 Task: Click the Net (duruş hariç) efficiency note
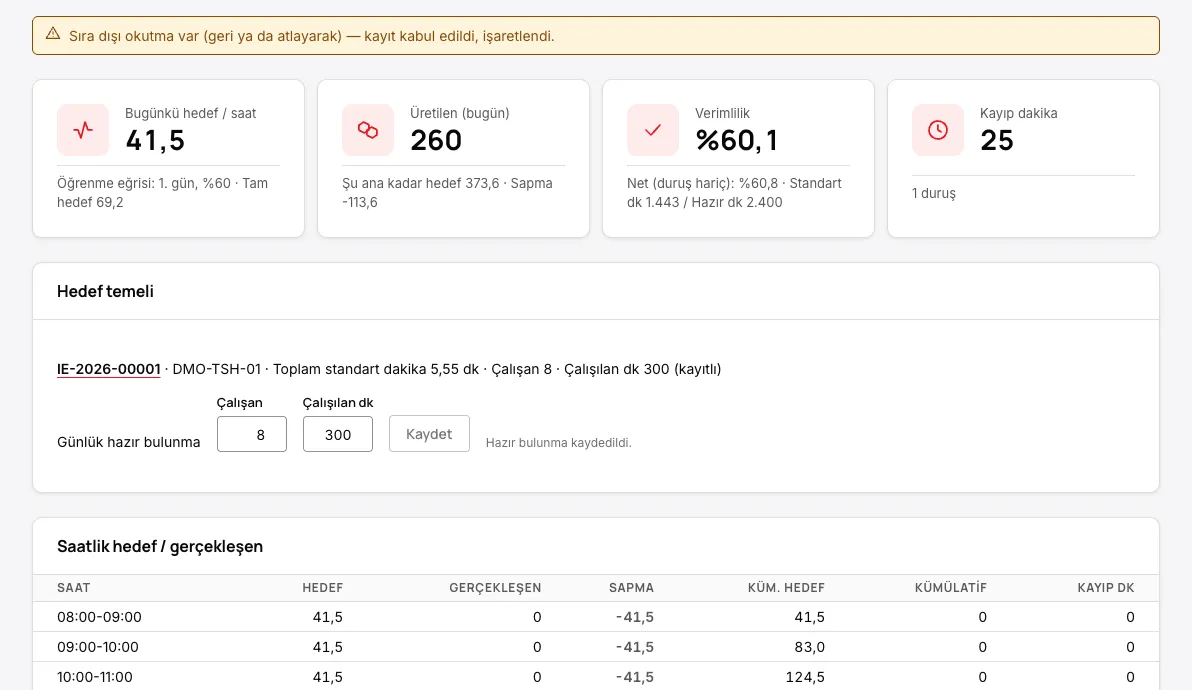click(x=734, y=193)
